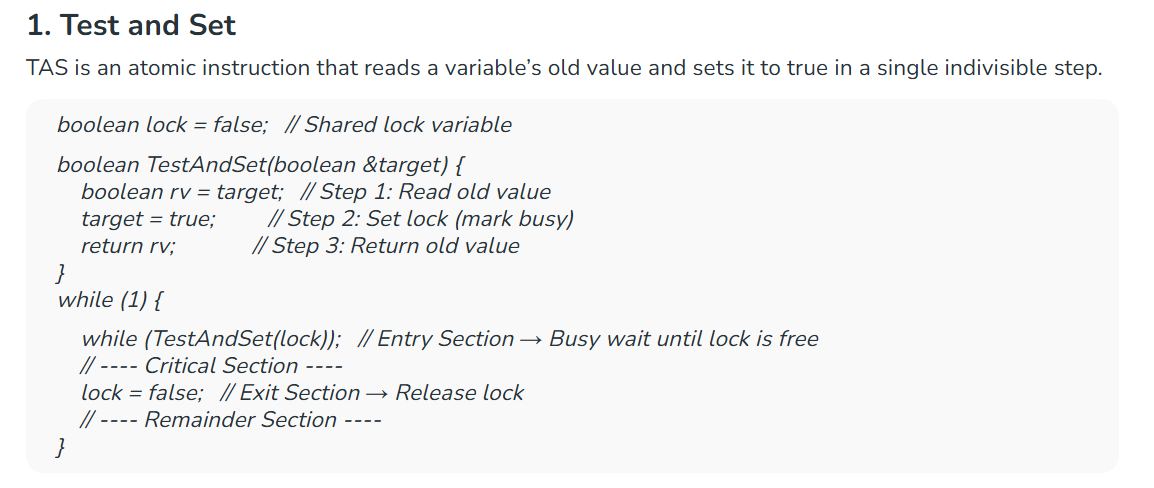This screenshot has height=488, width=1154.
Task: Click the 'Critical Section' comment line
Action: [x=211, y=366]
